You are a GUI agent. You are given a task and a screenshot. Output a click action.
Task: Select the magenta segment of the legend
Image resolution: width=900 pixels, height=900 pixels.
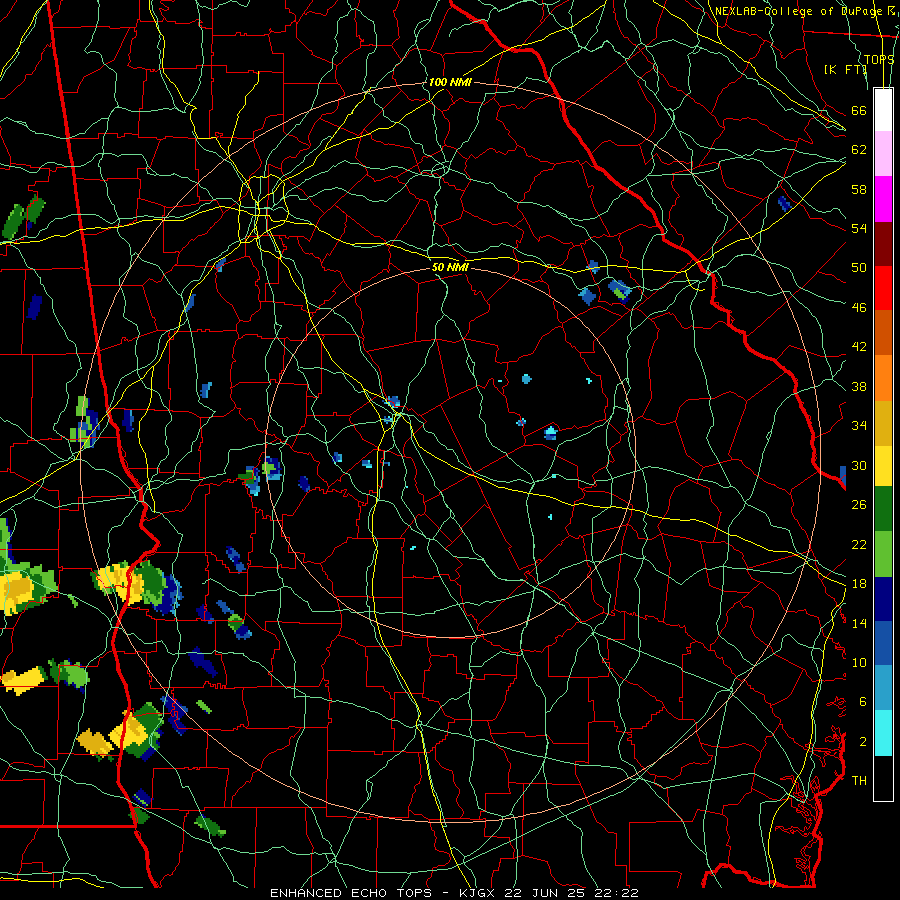(883, 199)
